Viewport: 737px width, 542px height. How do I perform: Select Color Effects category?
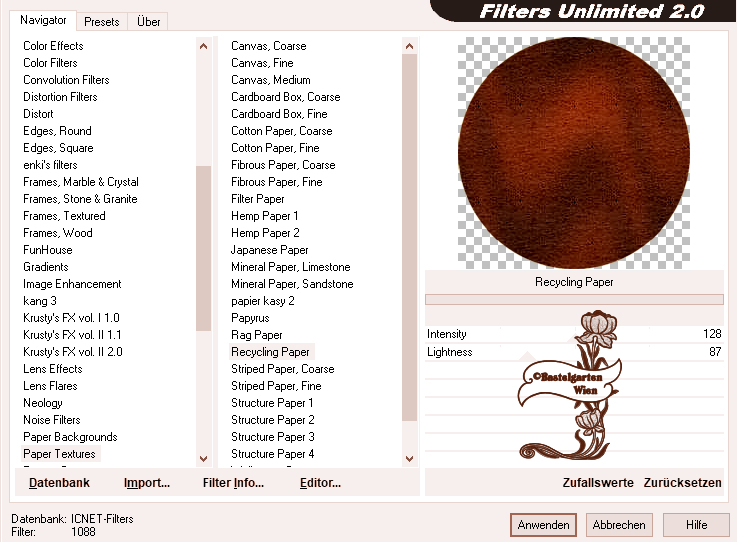[53, 46]
